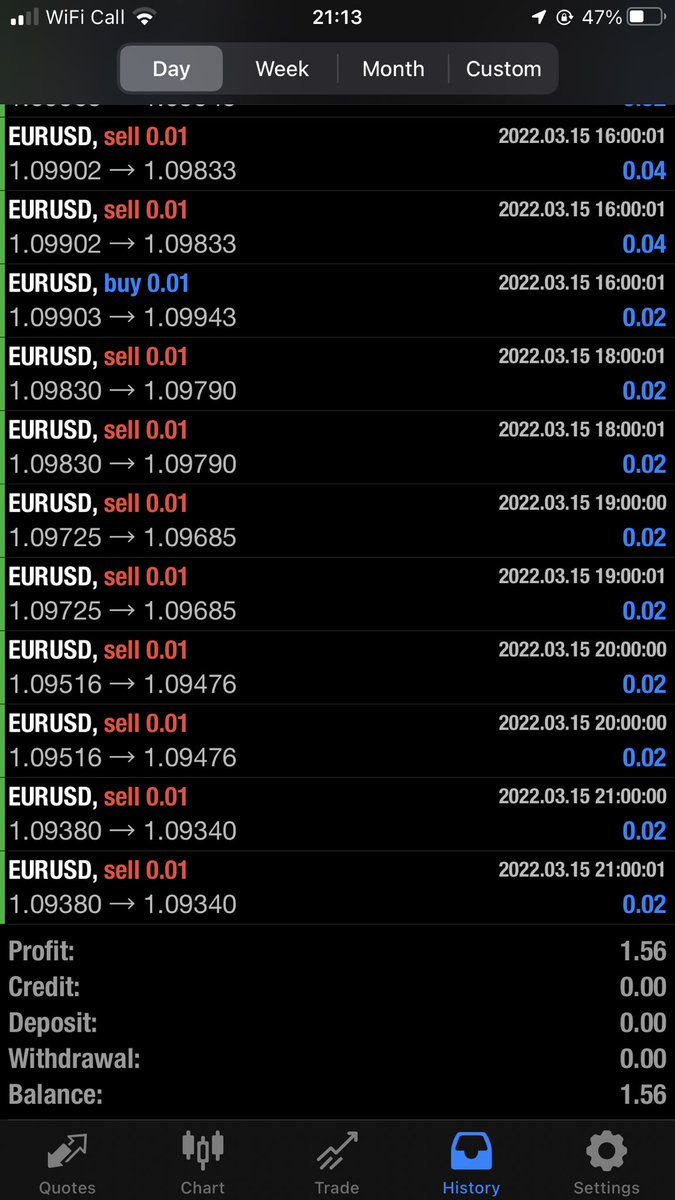Tap the Balance value 1.56
The image size is (675, 1200).
click(x=643, y=1095)
